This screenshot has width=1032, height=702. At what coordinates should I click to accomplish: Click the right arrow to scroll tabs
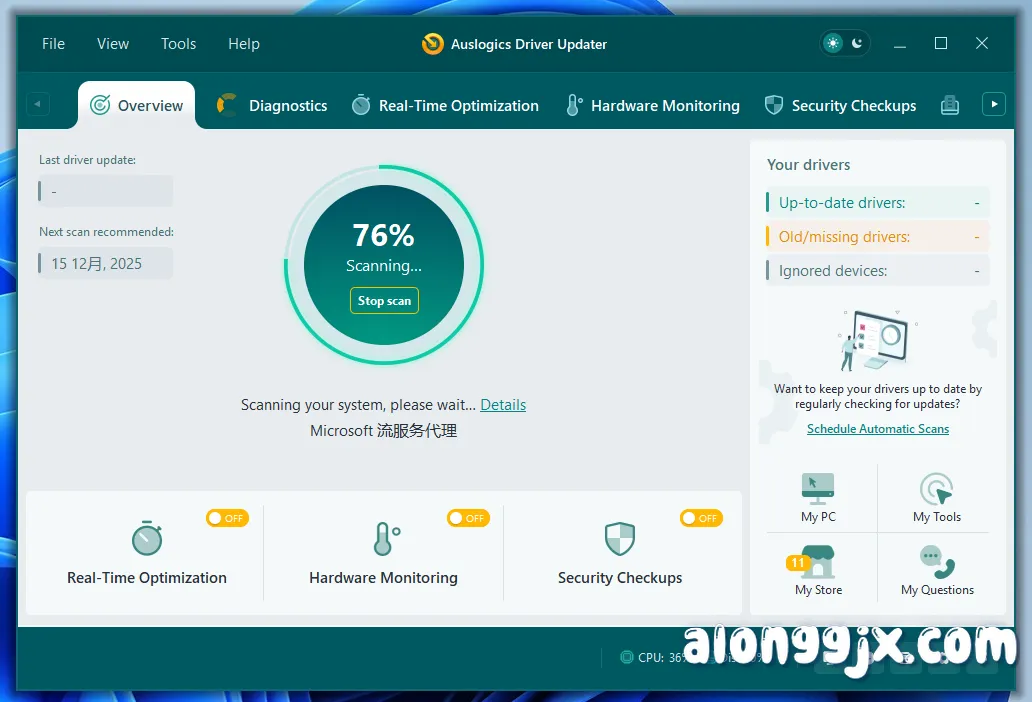994,103
